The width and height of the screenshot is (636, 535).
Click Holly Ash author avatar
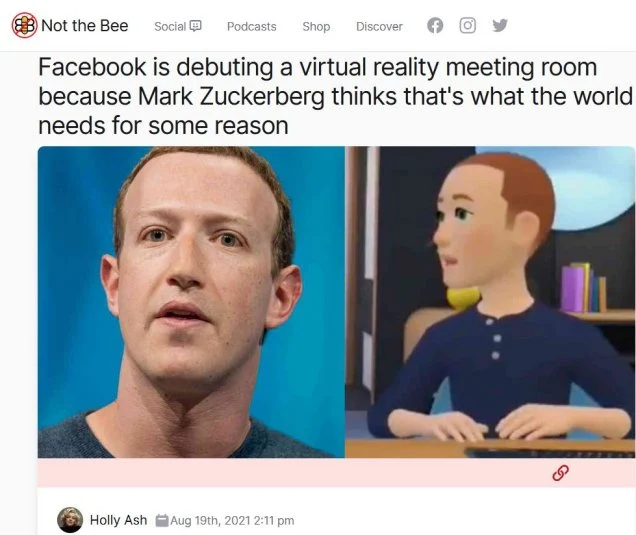70,520
